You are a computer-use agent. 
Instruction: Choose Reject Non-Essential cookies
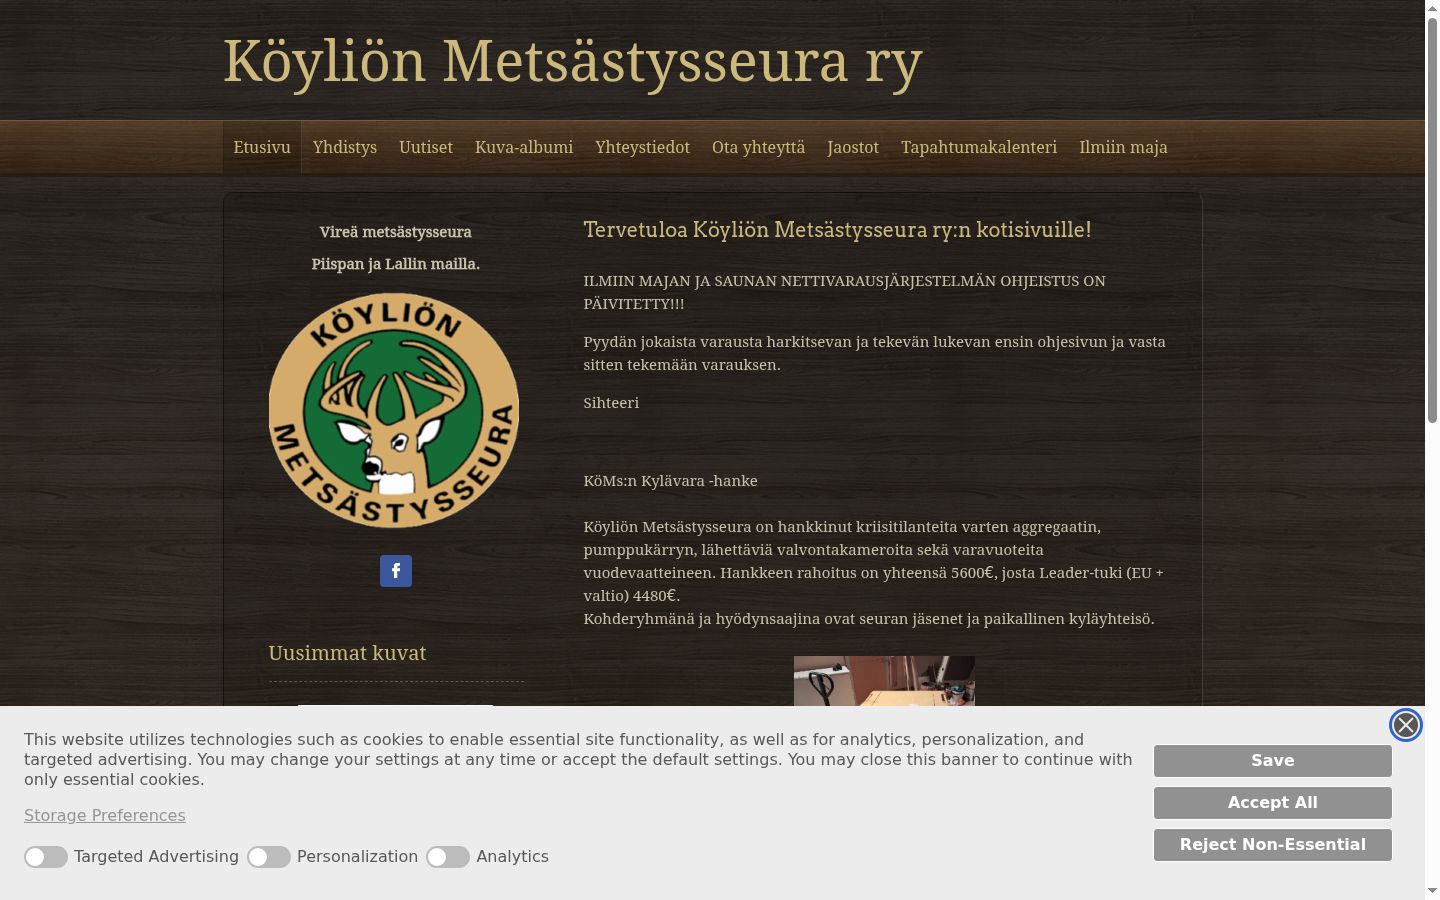pos(1273,845)
